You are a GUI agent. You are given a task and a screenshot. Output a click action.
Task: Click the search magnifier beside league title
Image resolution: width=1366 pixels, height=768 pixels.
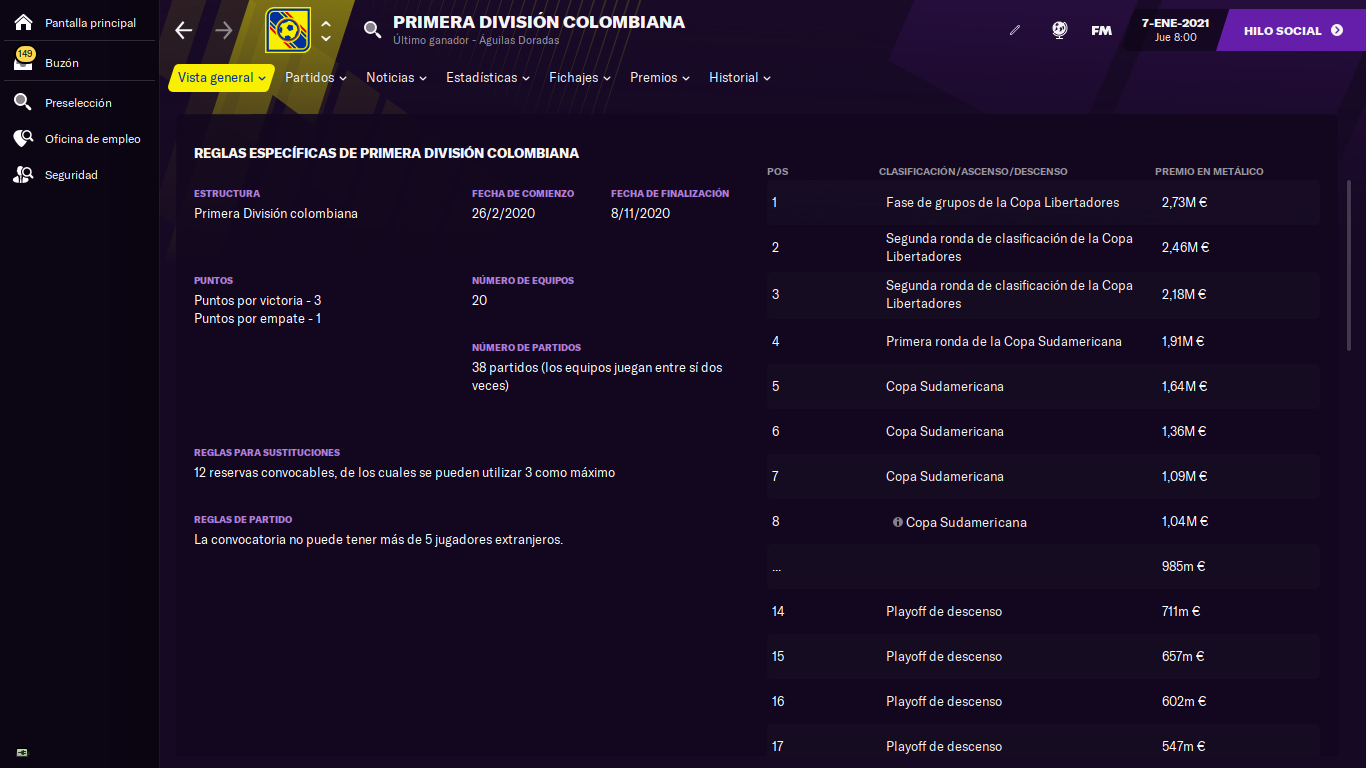372,30
